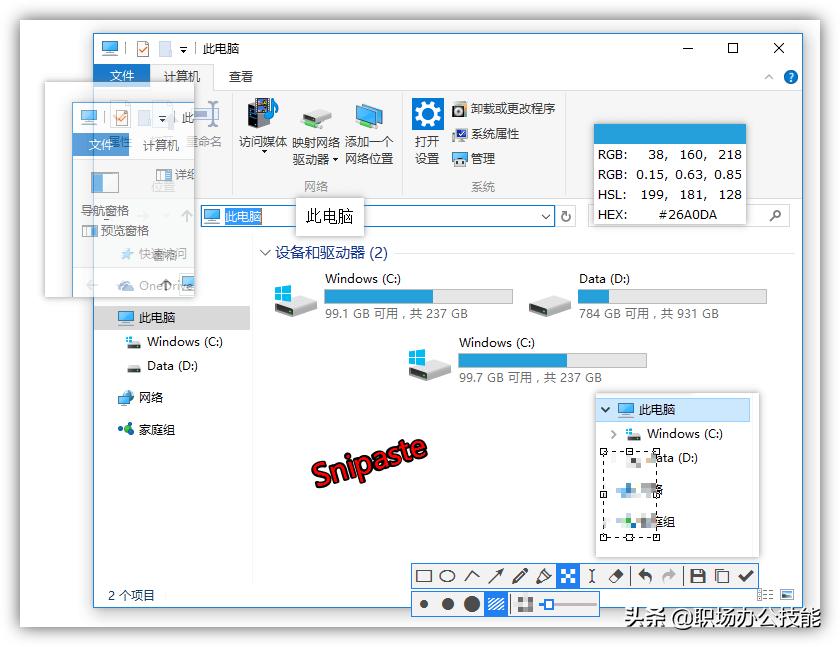Click the HEX value #26A0DA
The image size is (840, 647).
click(687, 215)
